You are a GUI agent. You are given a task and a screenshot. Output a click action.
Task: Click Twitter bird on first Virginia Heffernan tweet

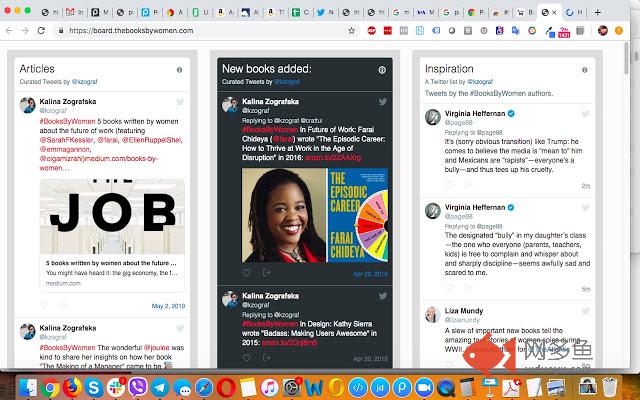tap(585, 114)
